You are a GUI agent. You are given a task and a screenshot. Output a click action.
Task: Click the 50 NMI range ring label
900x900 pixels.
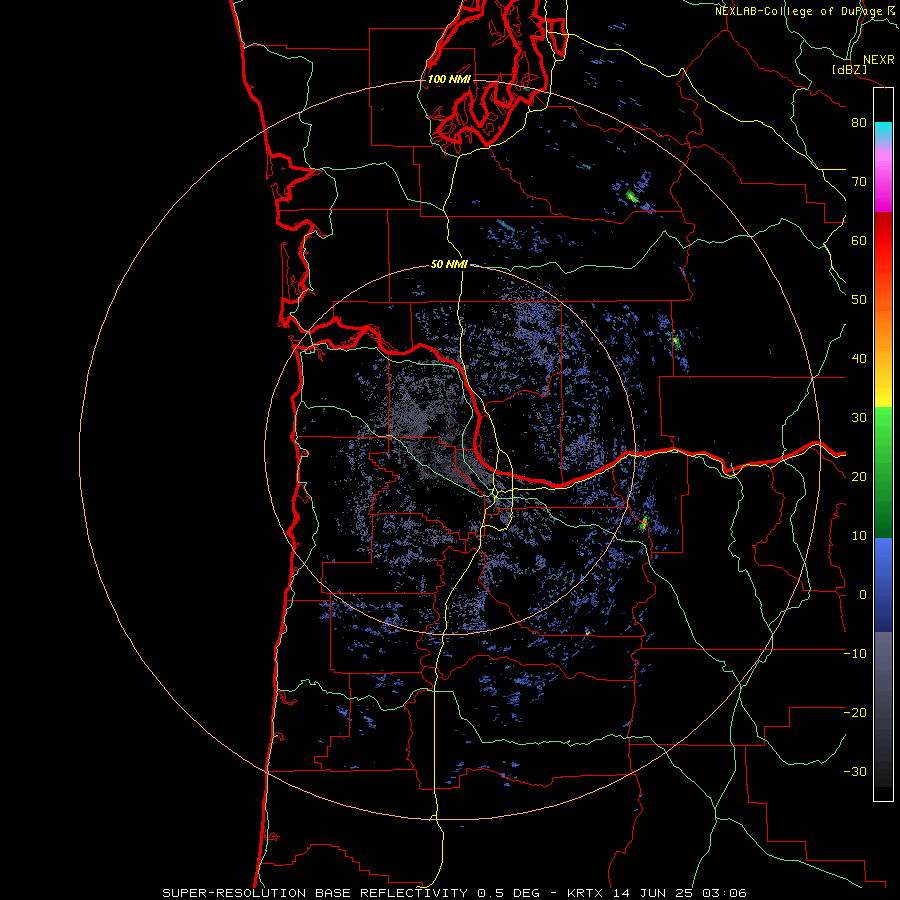[449, 265]
